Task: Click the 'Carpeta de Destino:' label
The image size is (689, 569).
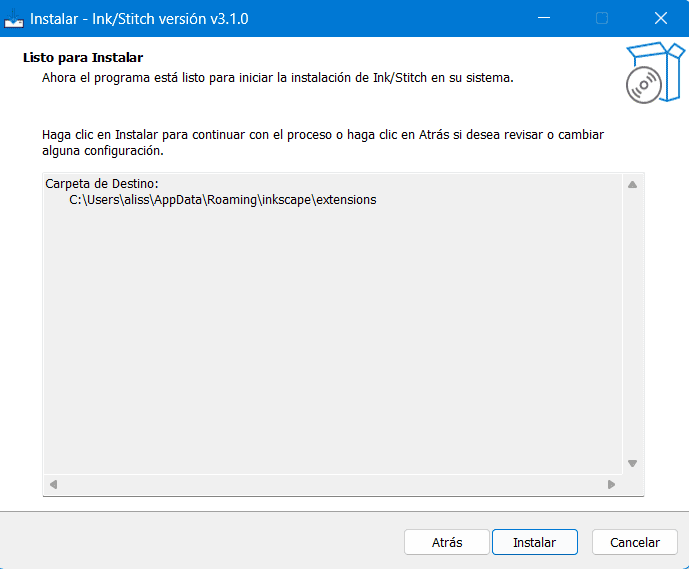Action: point(102,184)
